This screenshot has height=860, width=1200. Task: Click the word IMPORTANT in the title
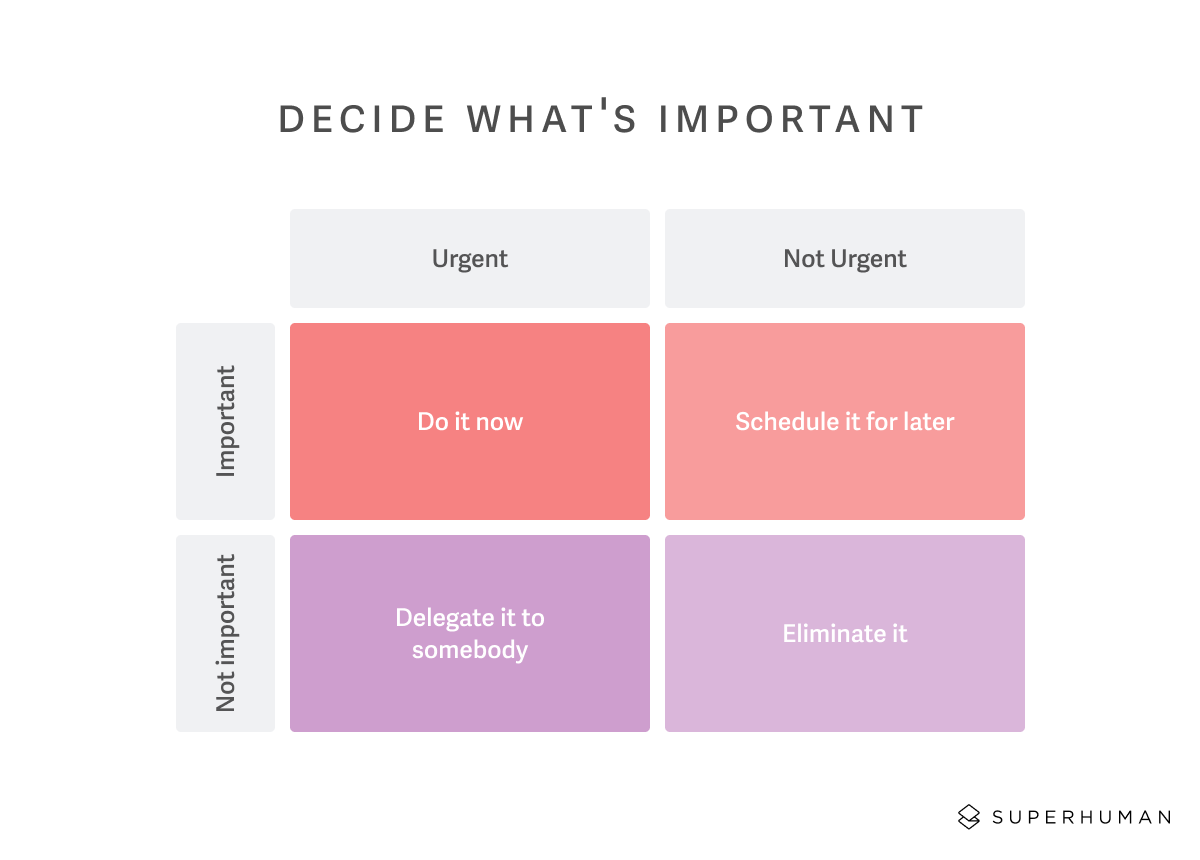pos(791,119)
